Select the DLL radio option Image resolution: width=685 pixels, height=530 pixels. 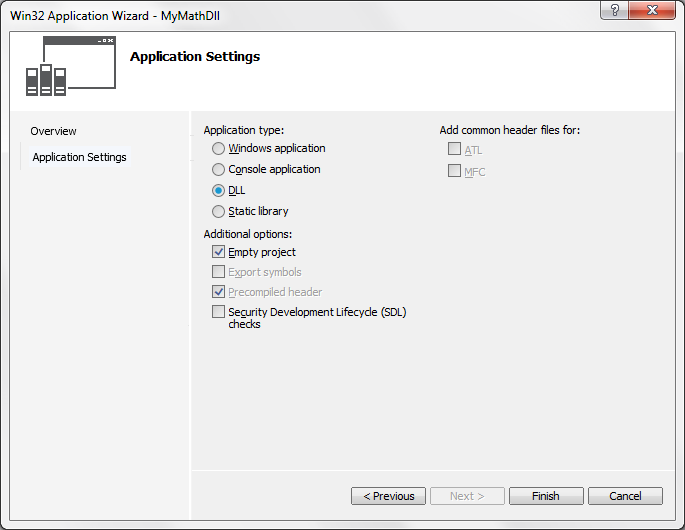point(218,191)
